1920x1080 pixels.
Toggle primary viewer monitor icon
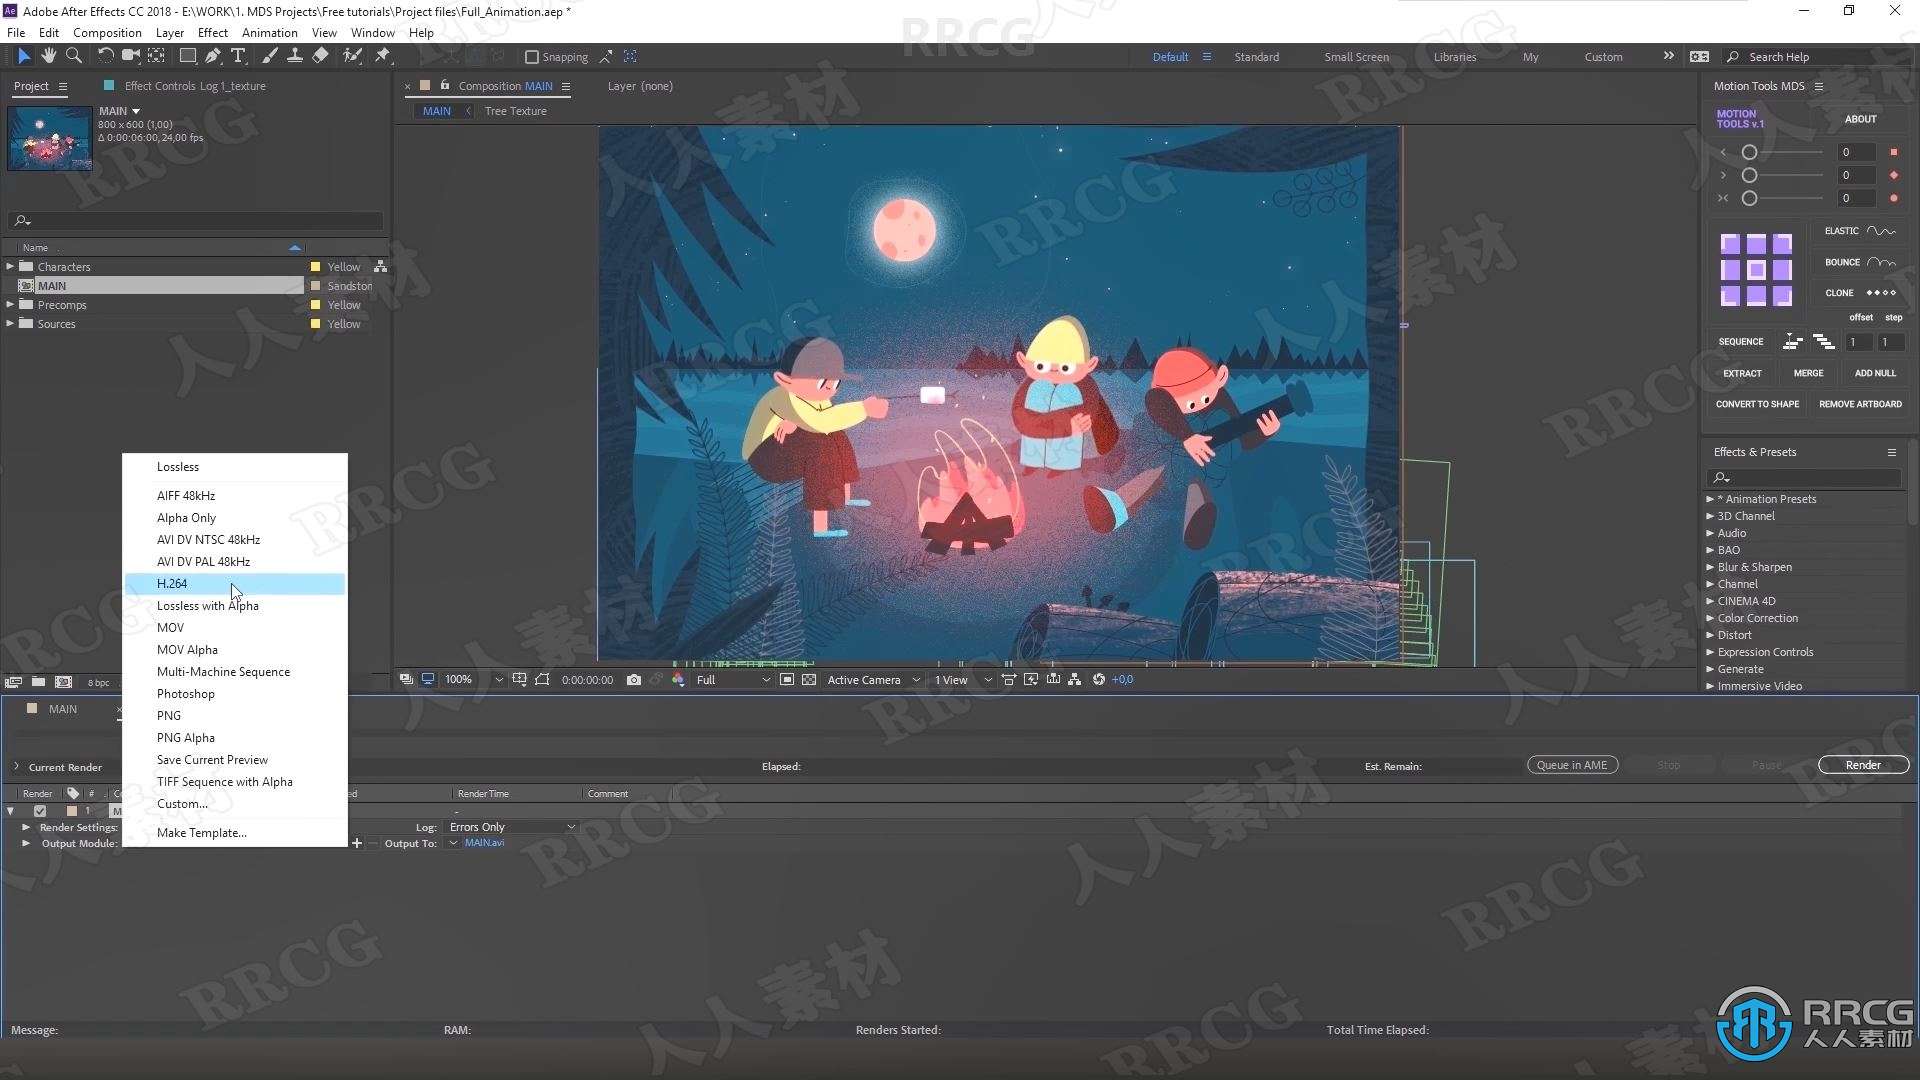click(428, 680)
